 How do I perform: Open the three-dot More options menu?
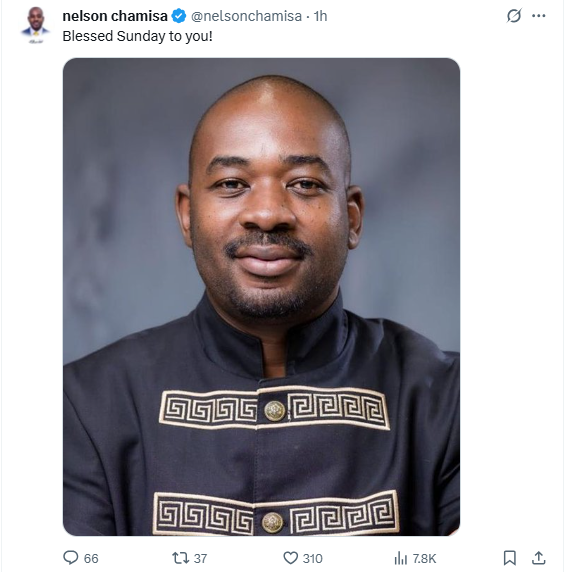pyautogui.click(x=538, y=16)
